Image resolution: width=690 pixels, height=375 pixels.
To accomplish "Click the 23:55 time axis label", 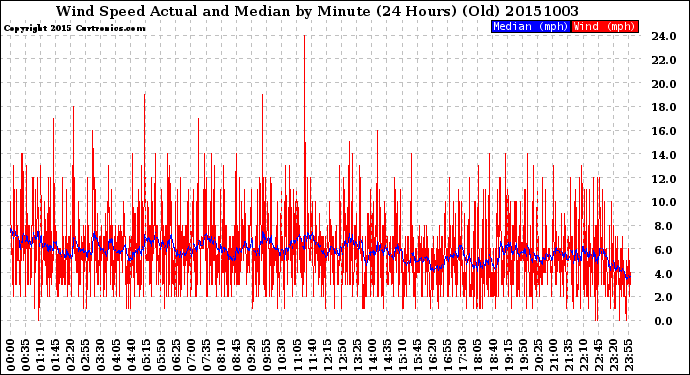I will [x=628, y=355].
